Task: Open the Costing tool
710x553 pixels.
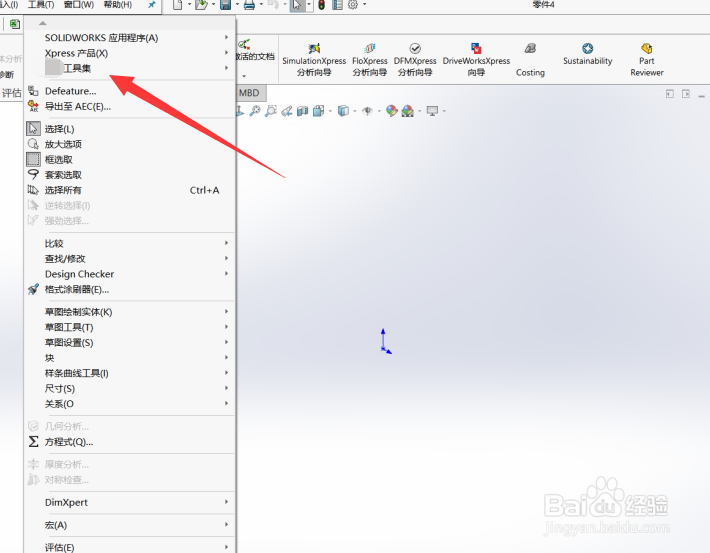Action: [530, 60]
